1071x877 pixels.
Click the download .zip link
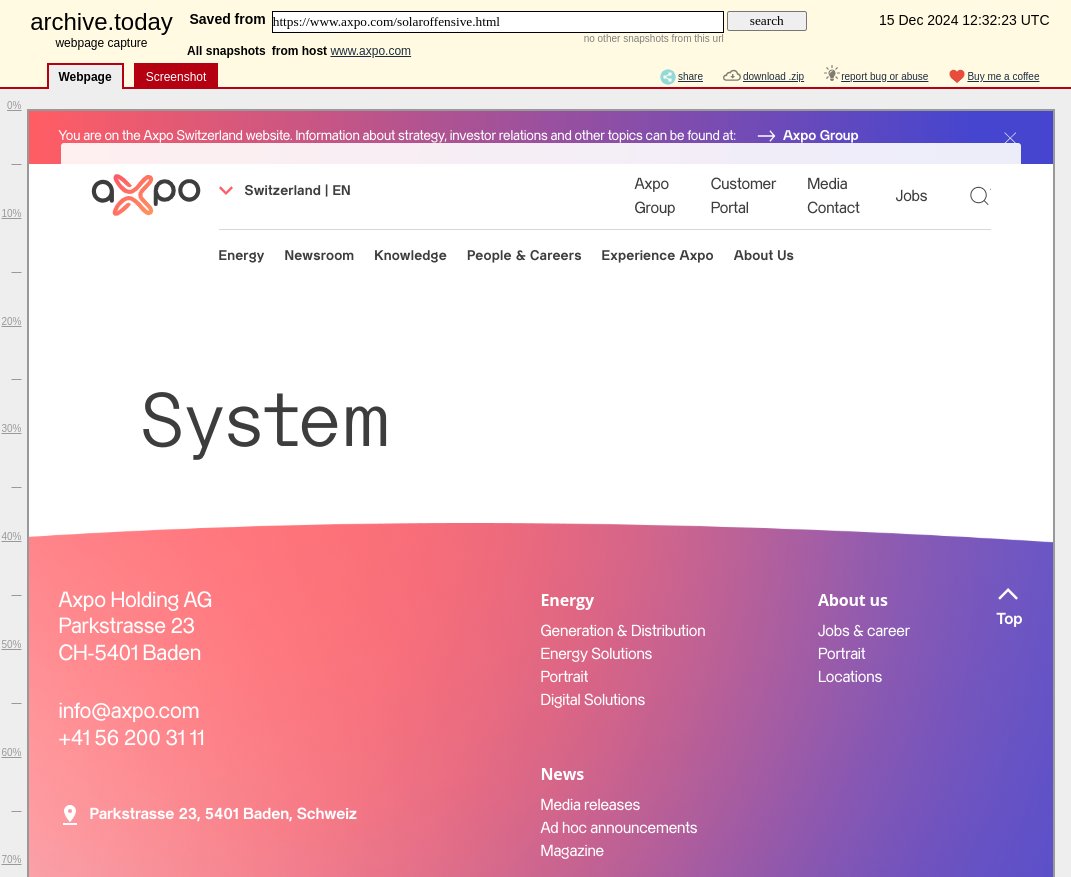point(773,76)
